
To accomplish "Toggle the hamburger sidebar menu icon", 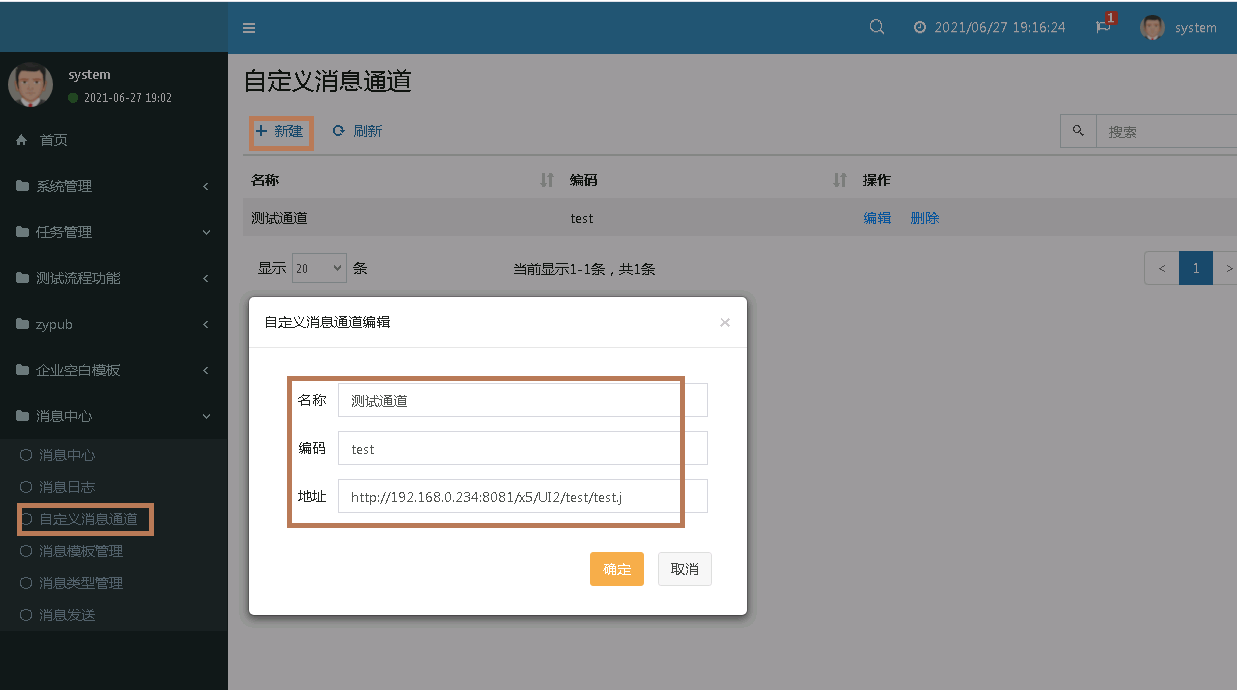I will click(249, 28).
